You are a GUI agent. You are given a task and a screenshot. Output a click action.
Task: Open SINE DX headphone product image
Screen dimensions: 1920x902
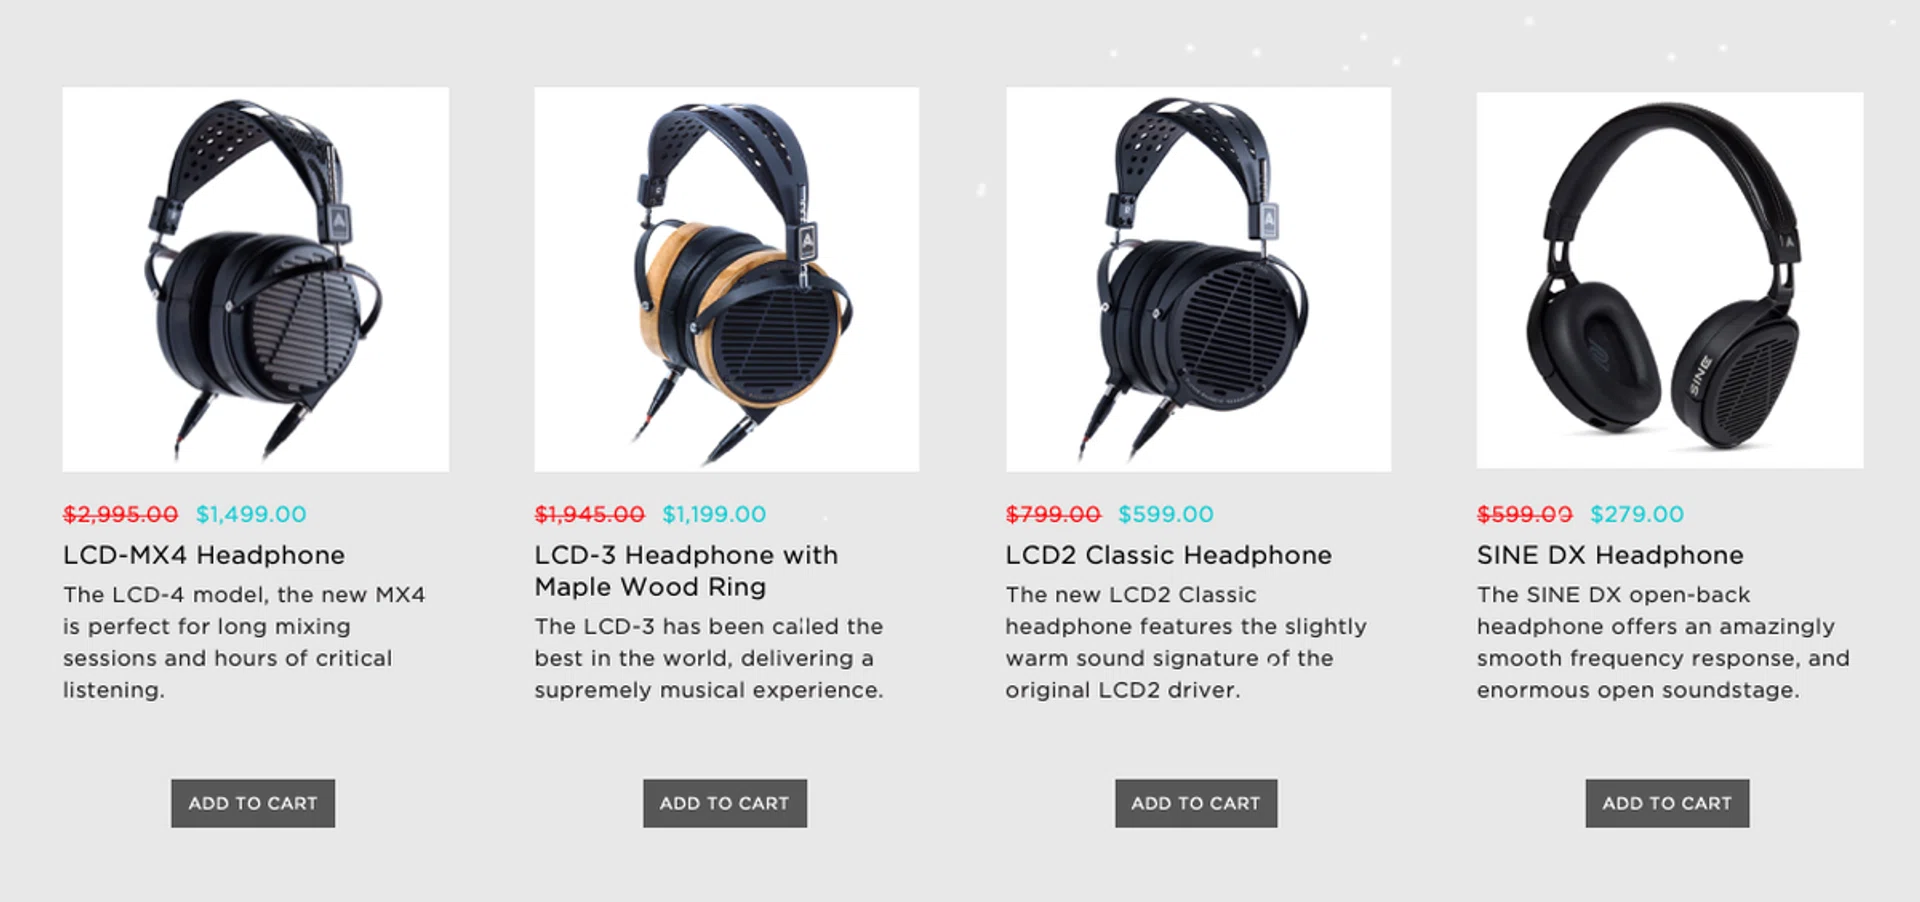(1670, 280)
